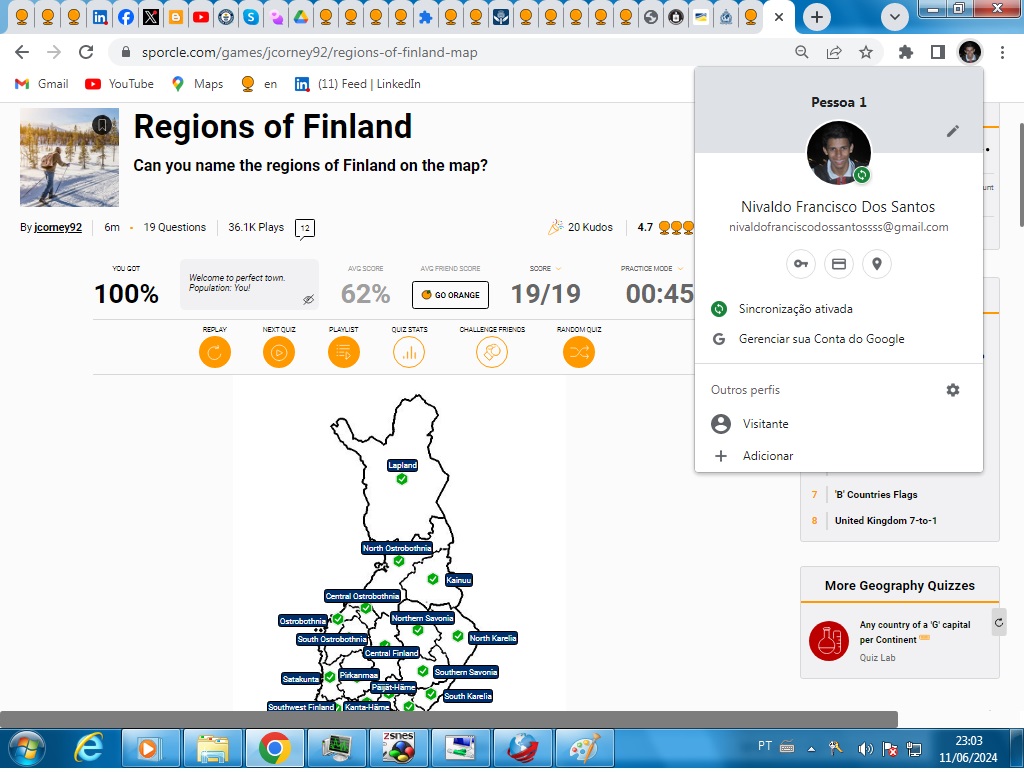Start a Random Quiz via its icon
This screenshot has height=772, width=1024.
click(578, 352)
